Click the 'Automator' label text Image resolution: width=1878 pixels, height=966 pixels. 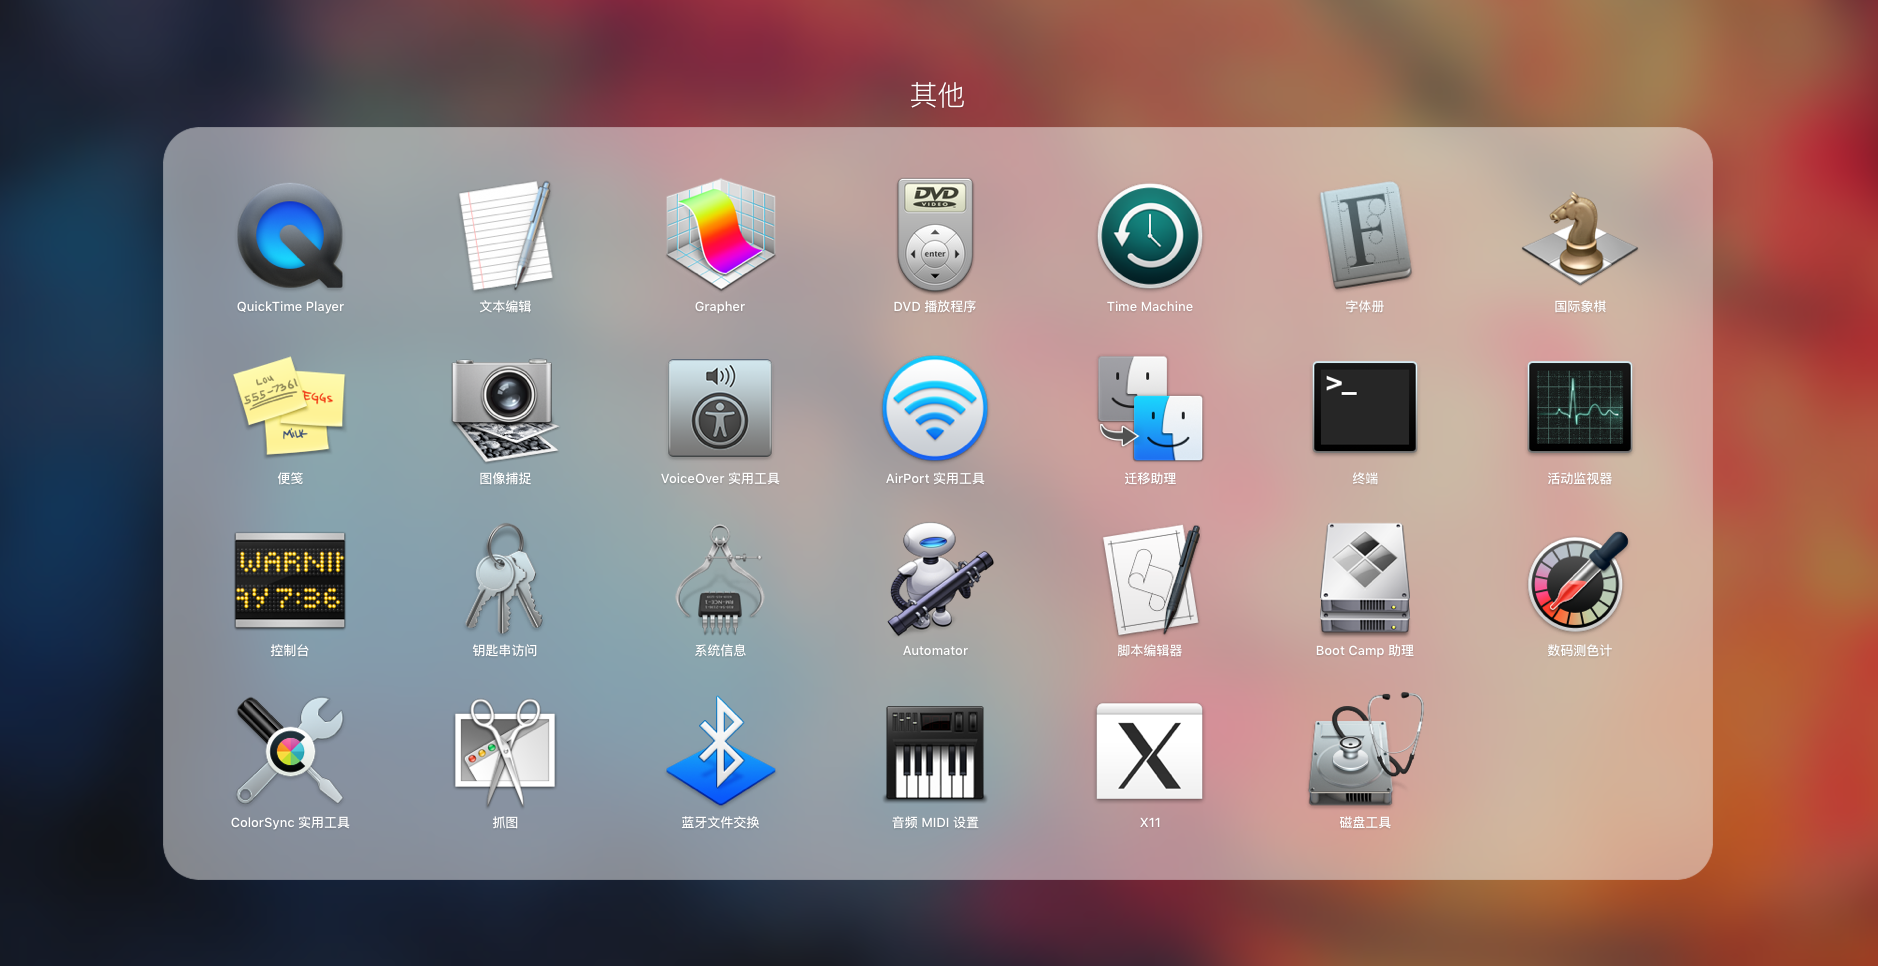[x=935, y=651]
